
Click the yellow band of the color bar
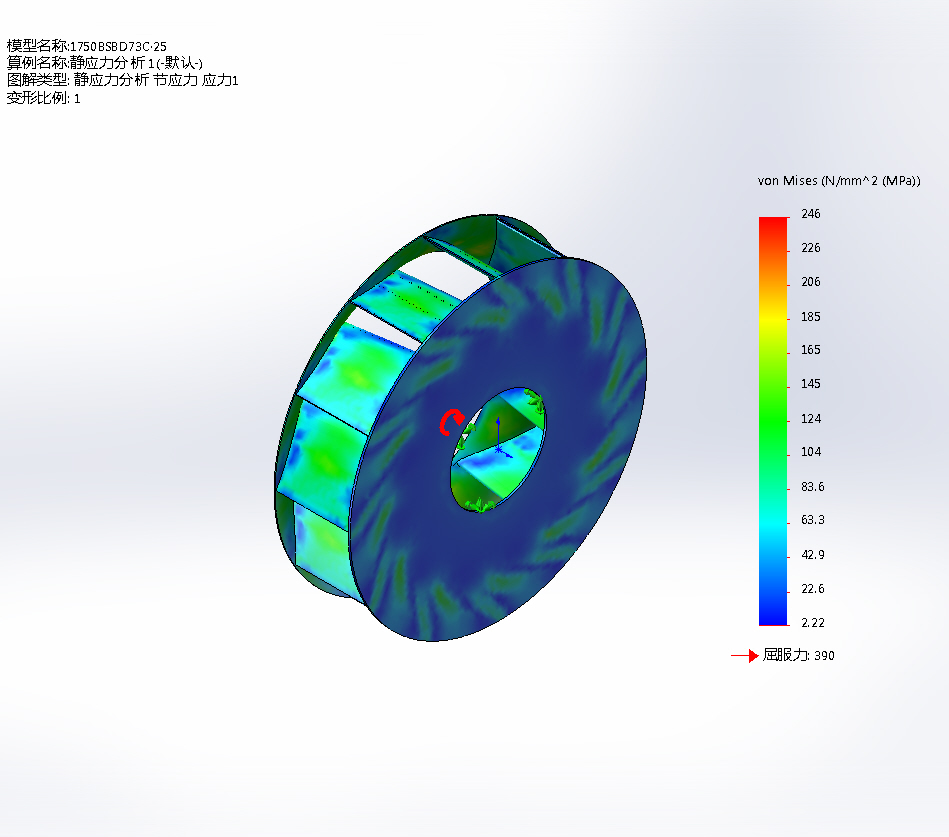pos(772,318)
